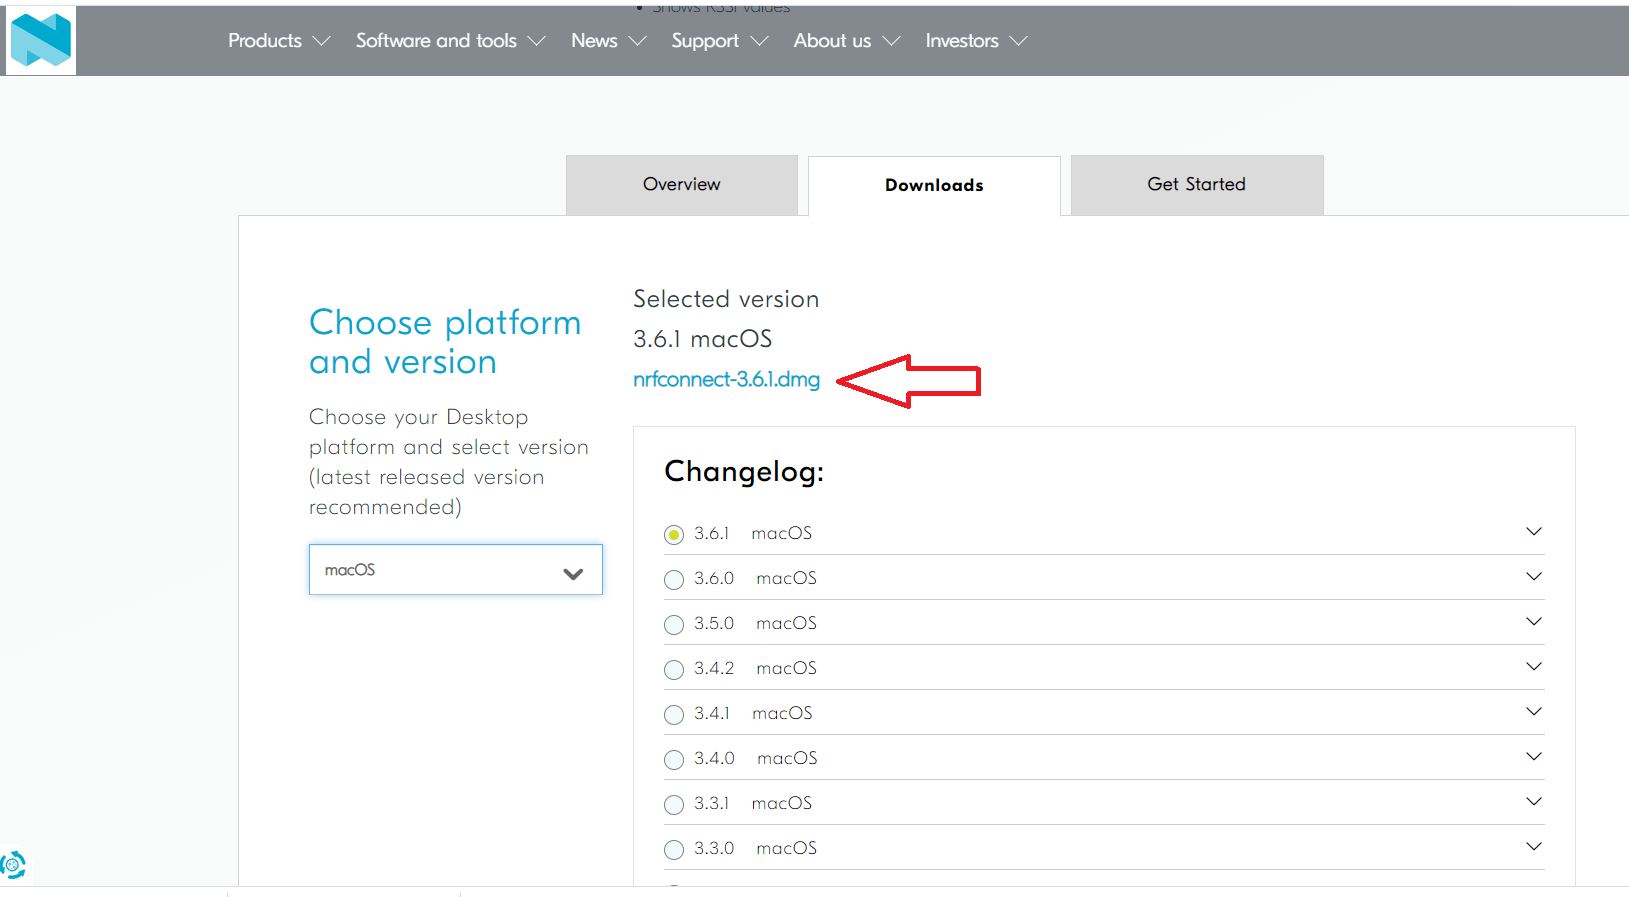
Task: Open the Software and tools menu
Action: point(451,41)
